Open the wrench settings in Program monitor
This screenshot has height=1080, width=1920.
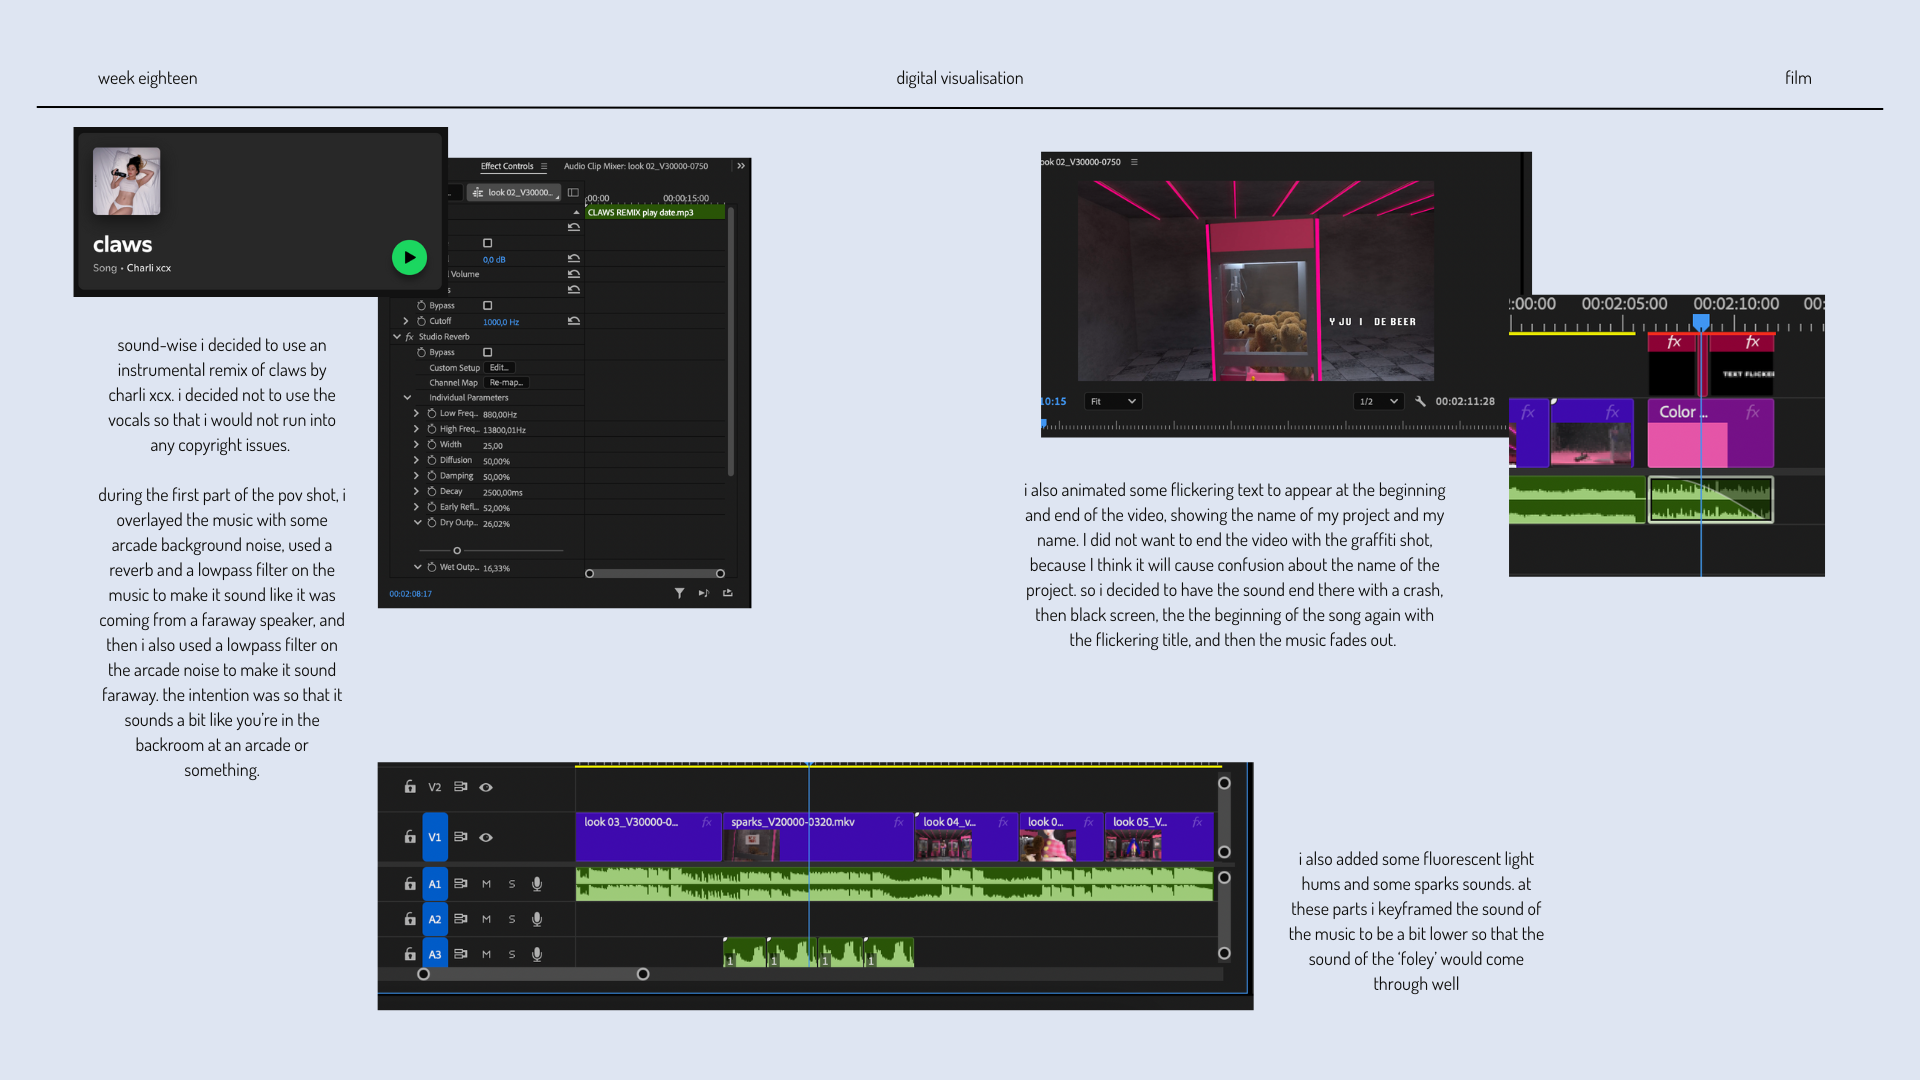point(1420,401)
